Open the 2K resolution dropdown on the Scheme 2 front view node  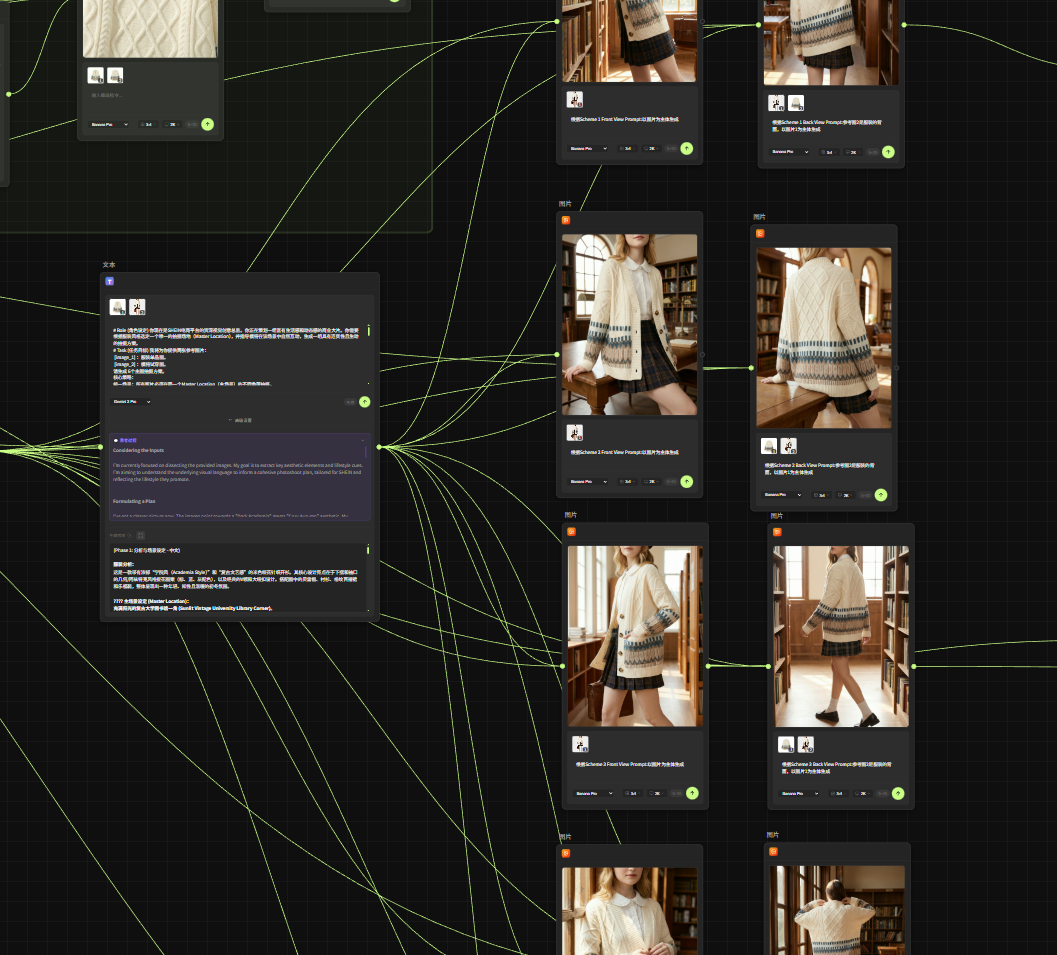pyautogui.click(x=650, y=481)
